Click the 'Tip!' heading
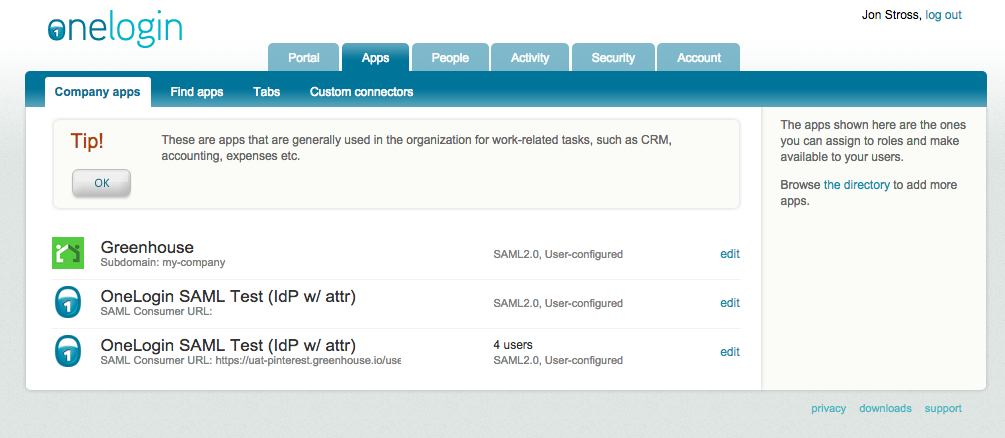The height and width of the screenshot is (438, 1005). point(87,142)
